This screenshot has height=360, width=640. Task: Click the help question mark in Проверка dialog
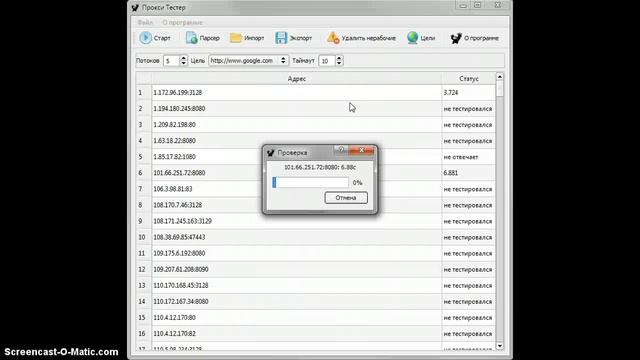[x=342, y=150]
